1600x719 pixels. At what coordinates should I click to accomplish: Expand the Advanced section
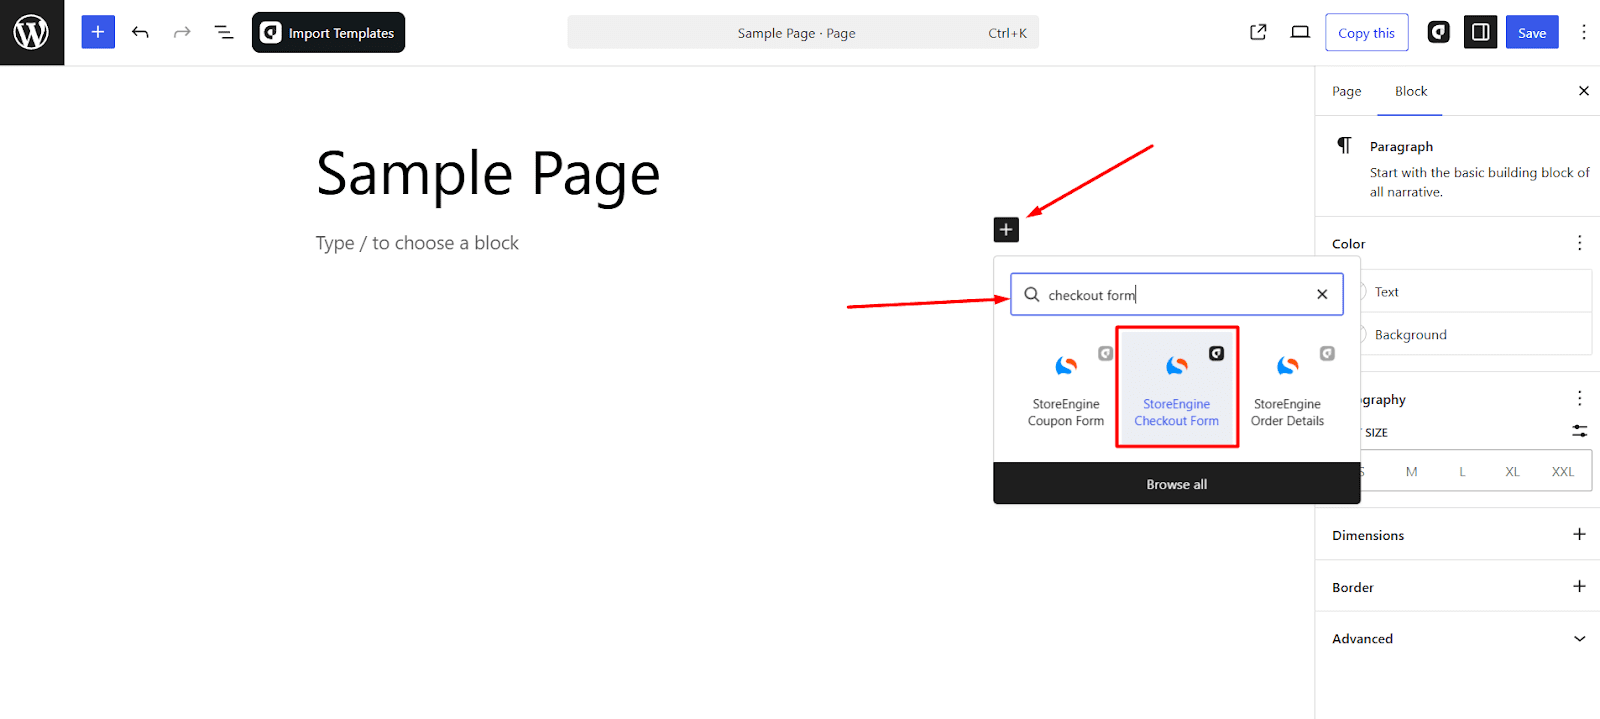pos(1458,638)
